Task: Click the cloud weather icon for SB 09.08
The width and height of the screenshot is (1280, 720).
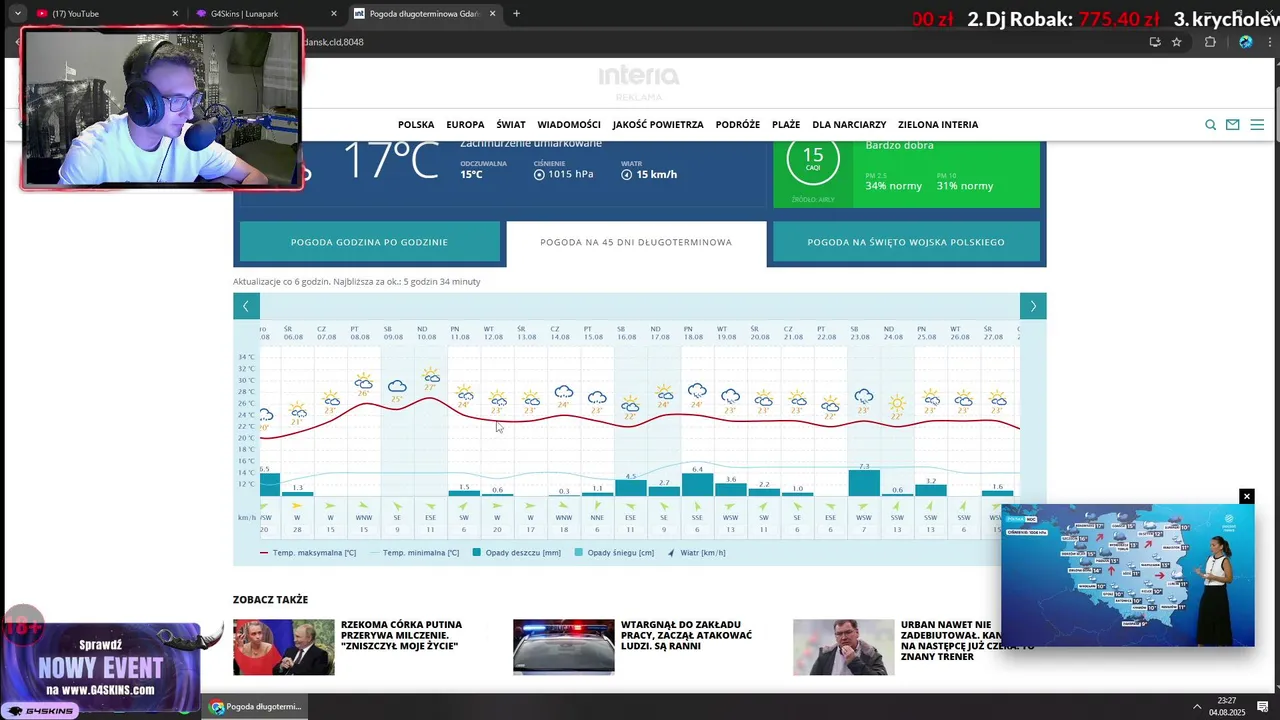Action: click(397, 386)
